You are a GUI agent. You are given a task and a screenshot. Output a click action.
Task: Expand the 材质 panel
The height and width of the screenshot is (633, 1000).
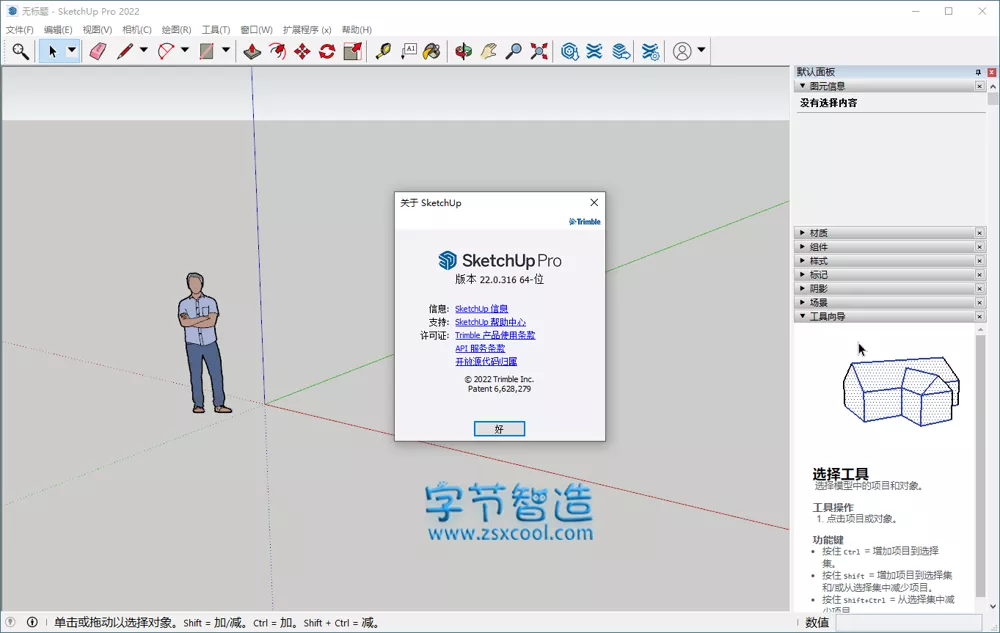[802, 233]
